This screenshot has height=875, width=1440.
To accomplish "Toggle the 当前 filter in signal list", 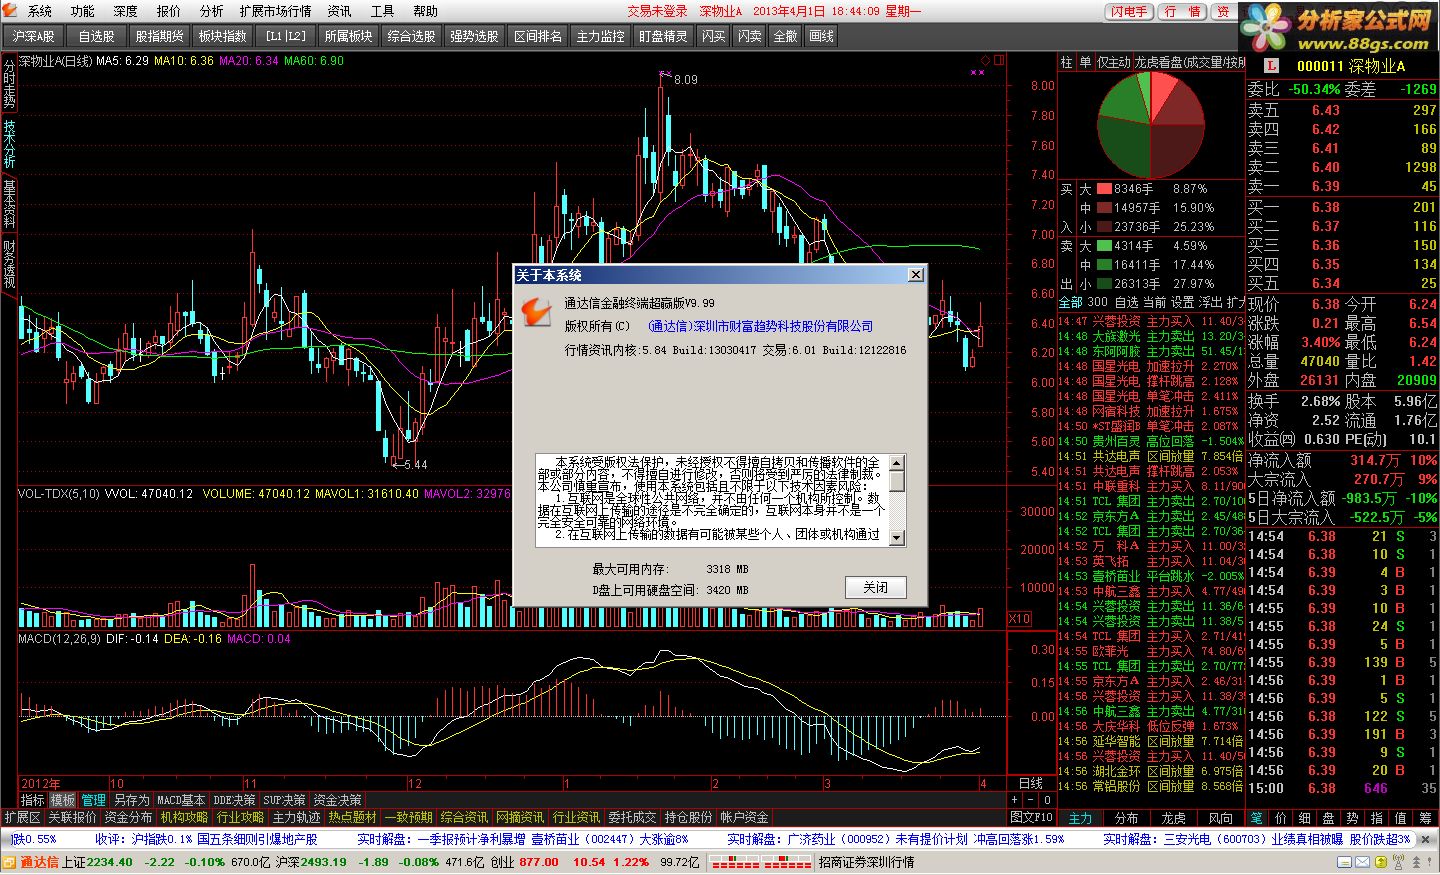I will [x=1154, y=302].
